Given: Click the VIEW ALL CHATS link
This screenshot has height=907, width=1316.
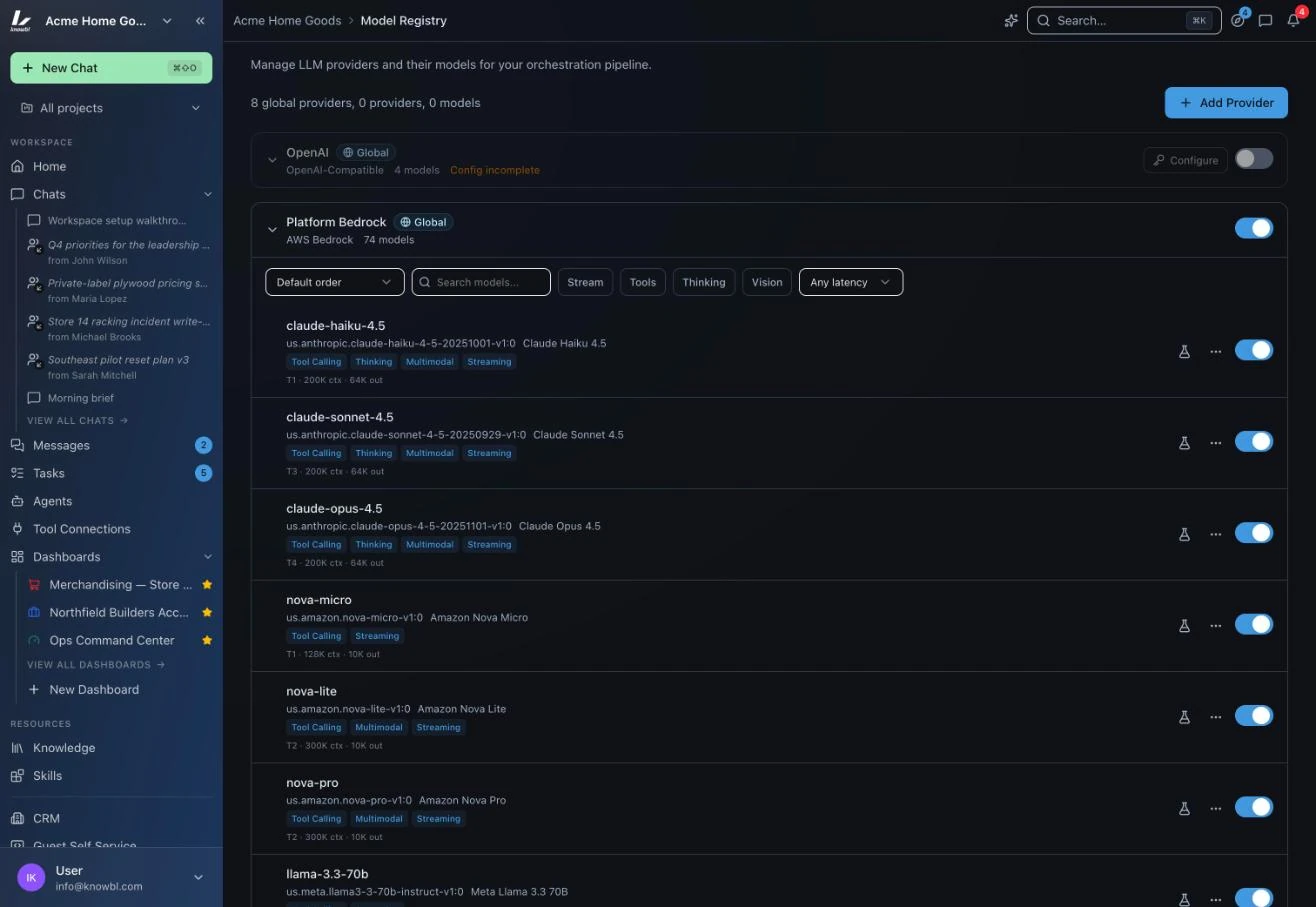Looking at the screenshot, I should (77, 420).
